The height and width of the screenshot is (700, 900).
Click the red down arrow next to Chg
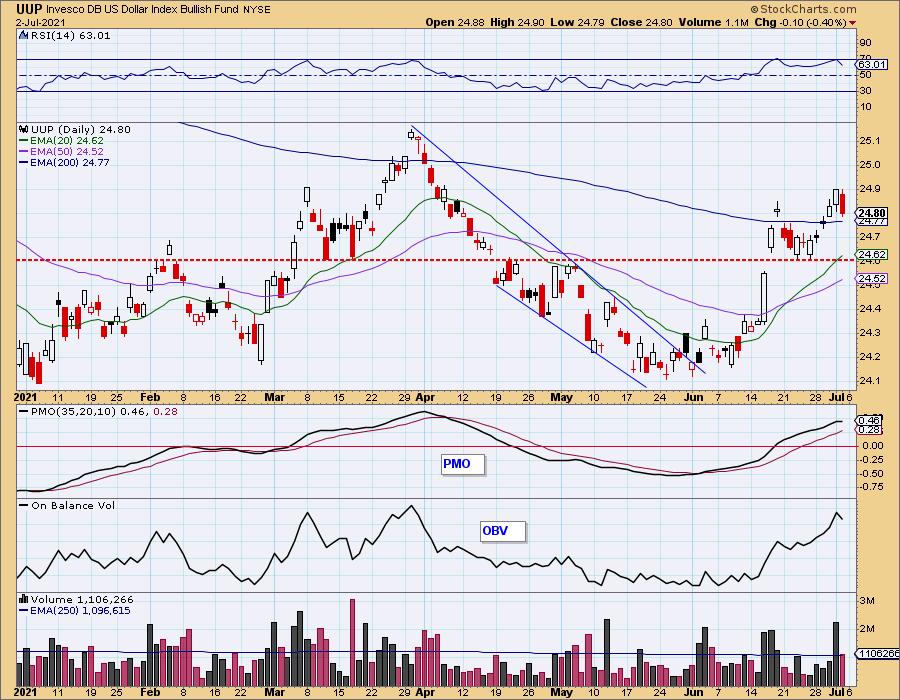tap(852, 23)
